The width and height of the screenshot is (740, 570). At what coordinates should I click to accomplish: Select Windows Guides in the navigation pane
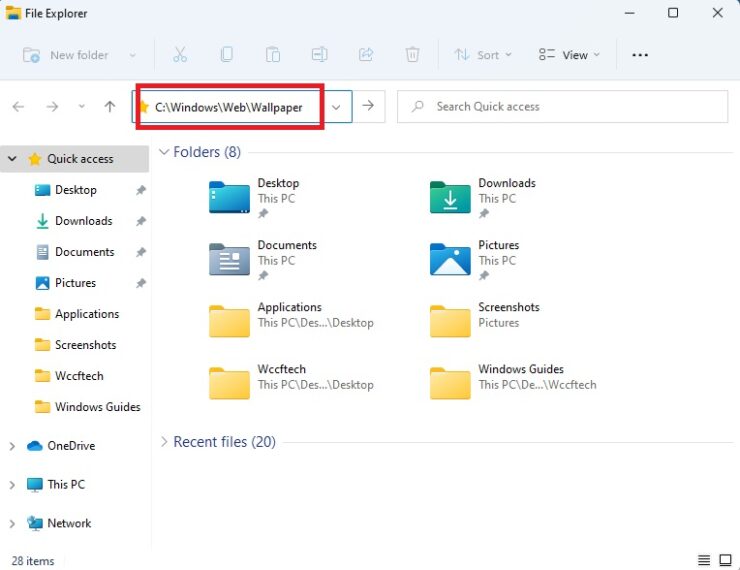click(x=97, y=407)
